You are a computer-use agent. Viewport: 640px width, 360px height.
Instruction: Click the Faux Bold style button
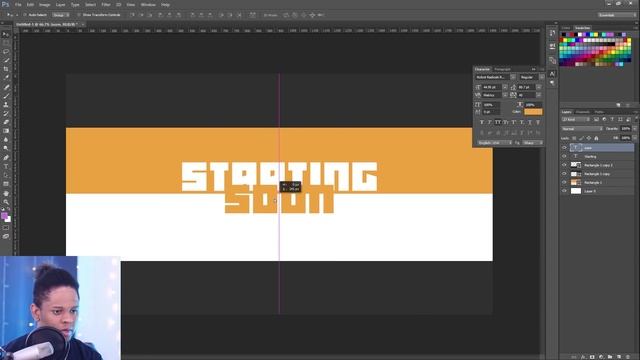(x=482, y=122)
